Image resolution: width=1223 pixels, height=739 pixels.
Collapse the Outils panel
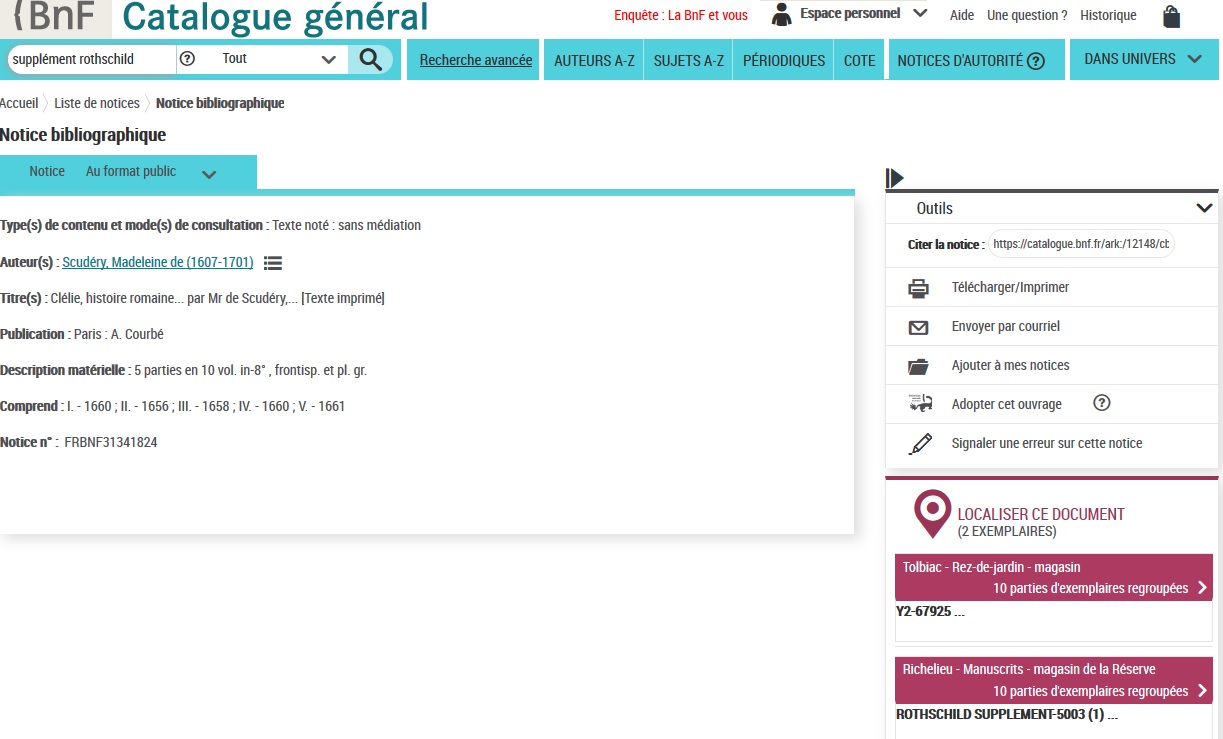(x=1204, y=209)
